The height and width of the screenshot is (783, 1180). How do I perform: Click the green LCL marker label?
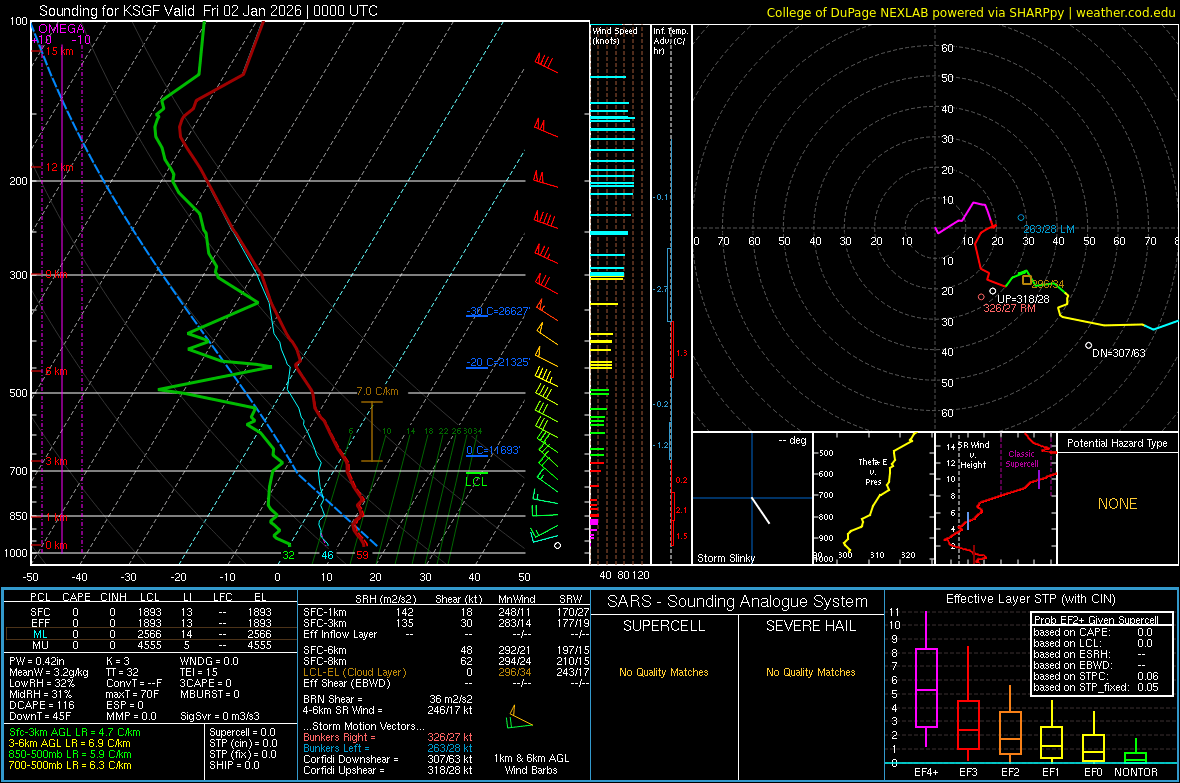pos(476,482)
